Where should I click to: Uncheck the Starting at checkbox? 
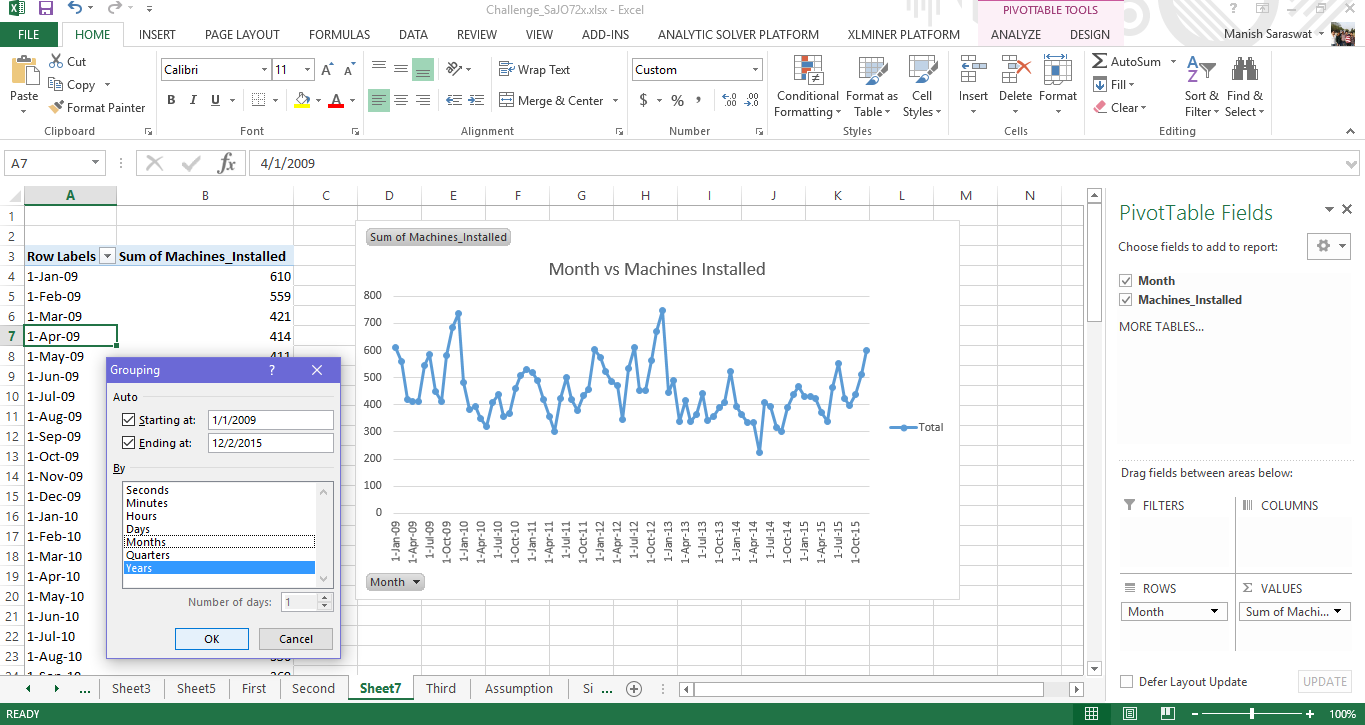(128, 420)
